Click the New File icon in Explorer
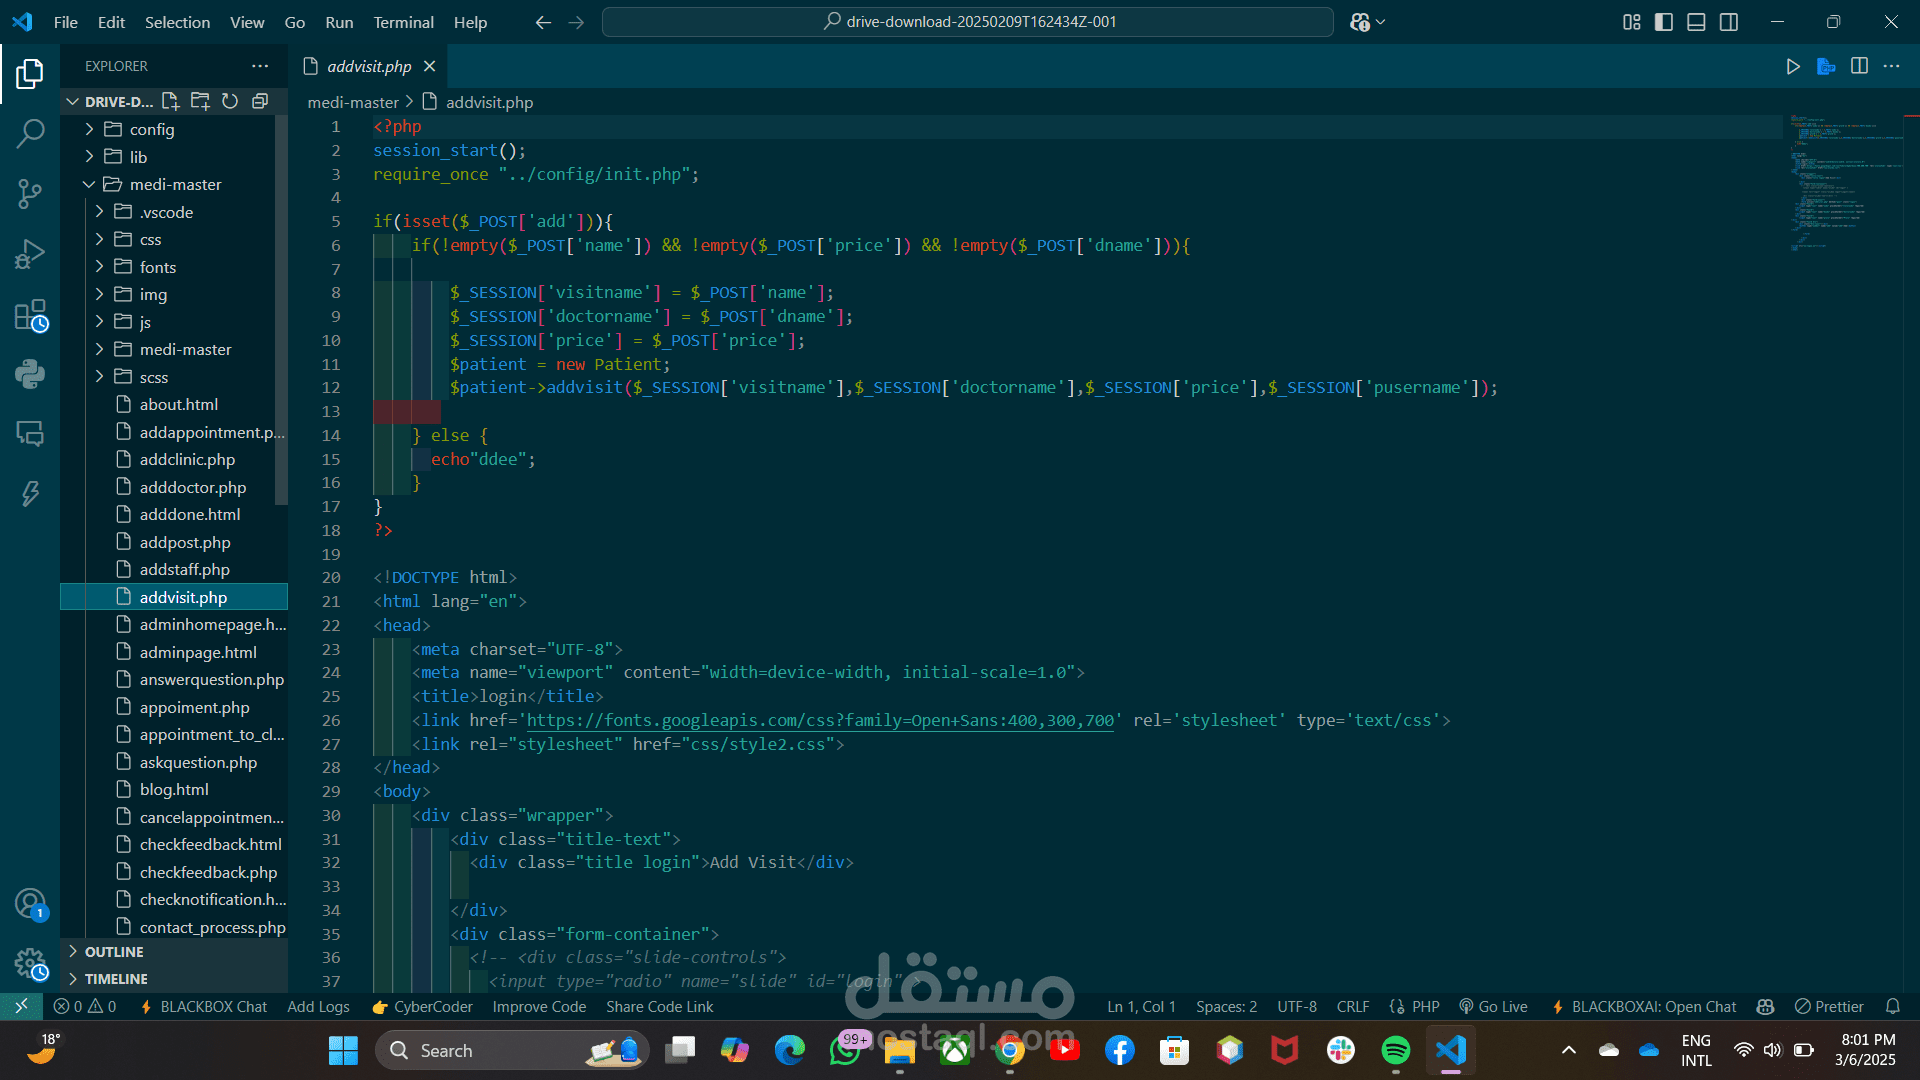This screenshot has height=1080, width=1920. [x=170, y=101]
